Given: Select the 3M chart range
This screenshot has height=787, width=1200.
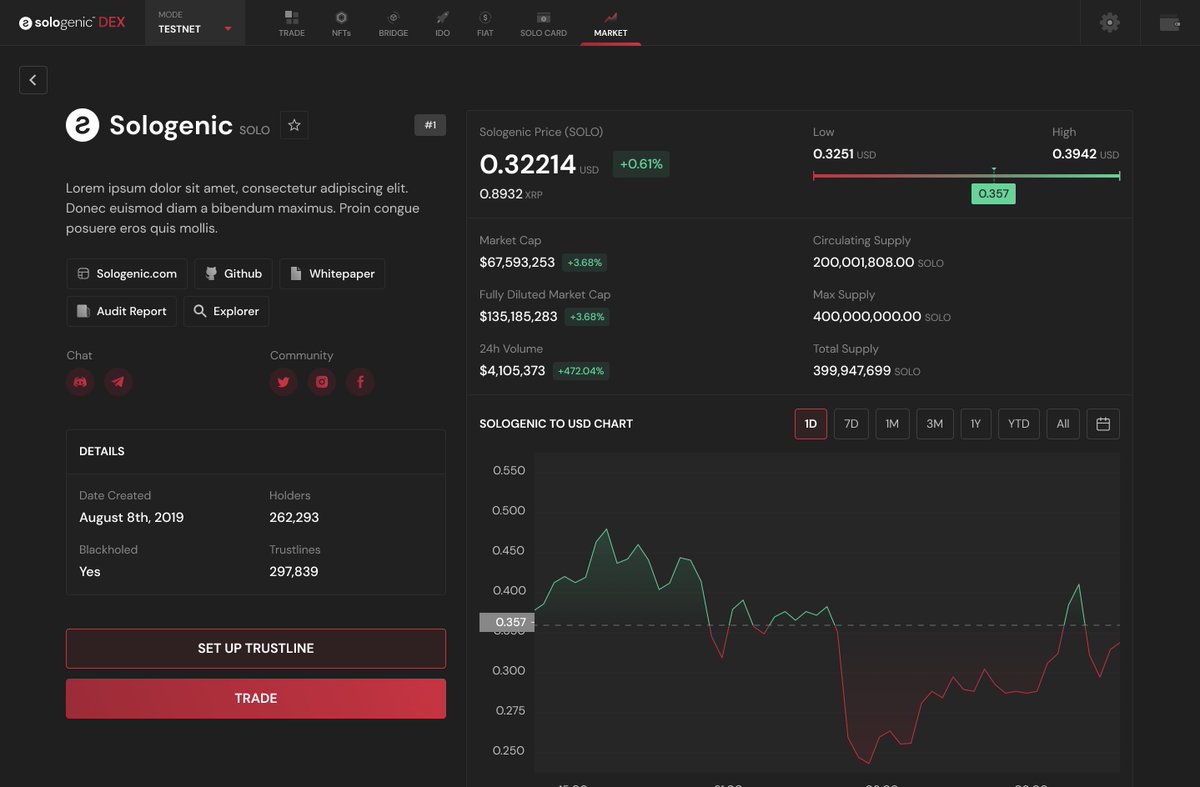Looking at the screenshot, I should 934,424.
